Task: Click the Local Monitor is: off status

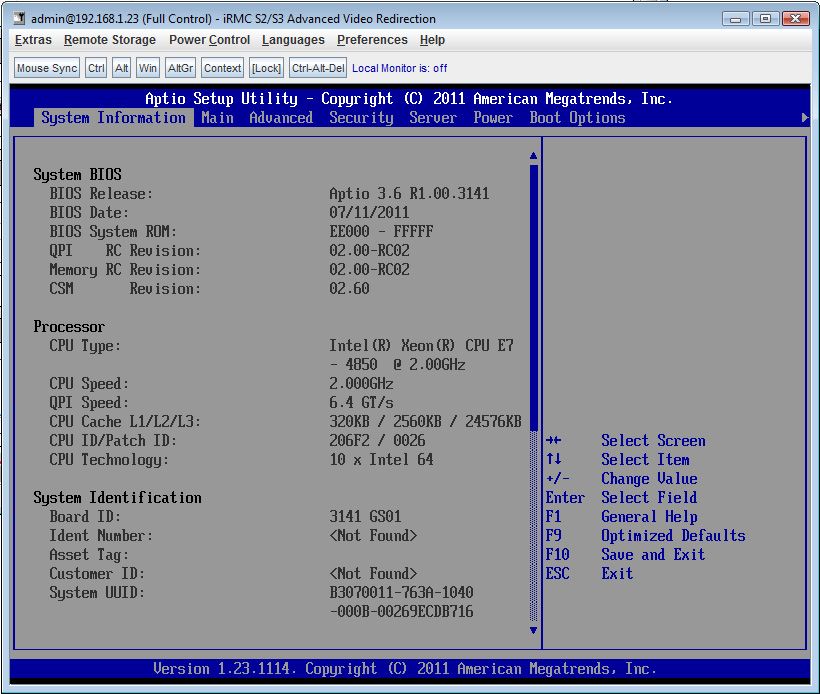Action: (400, 68)
